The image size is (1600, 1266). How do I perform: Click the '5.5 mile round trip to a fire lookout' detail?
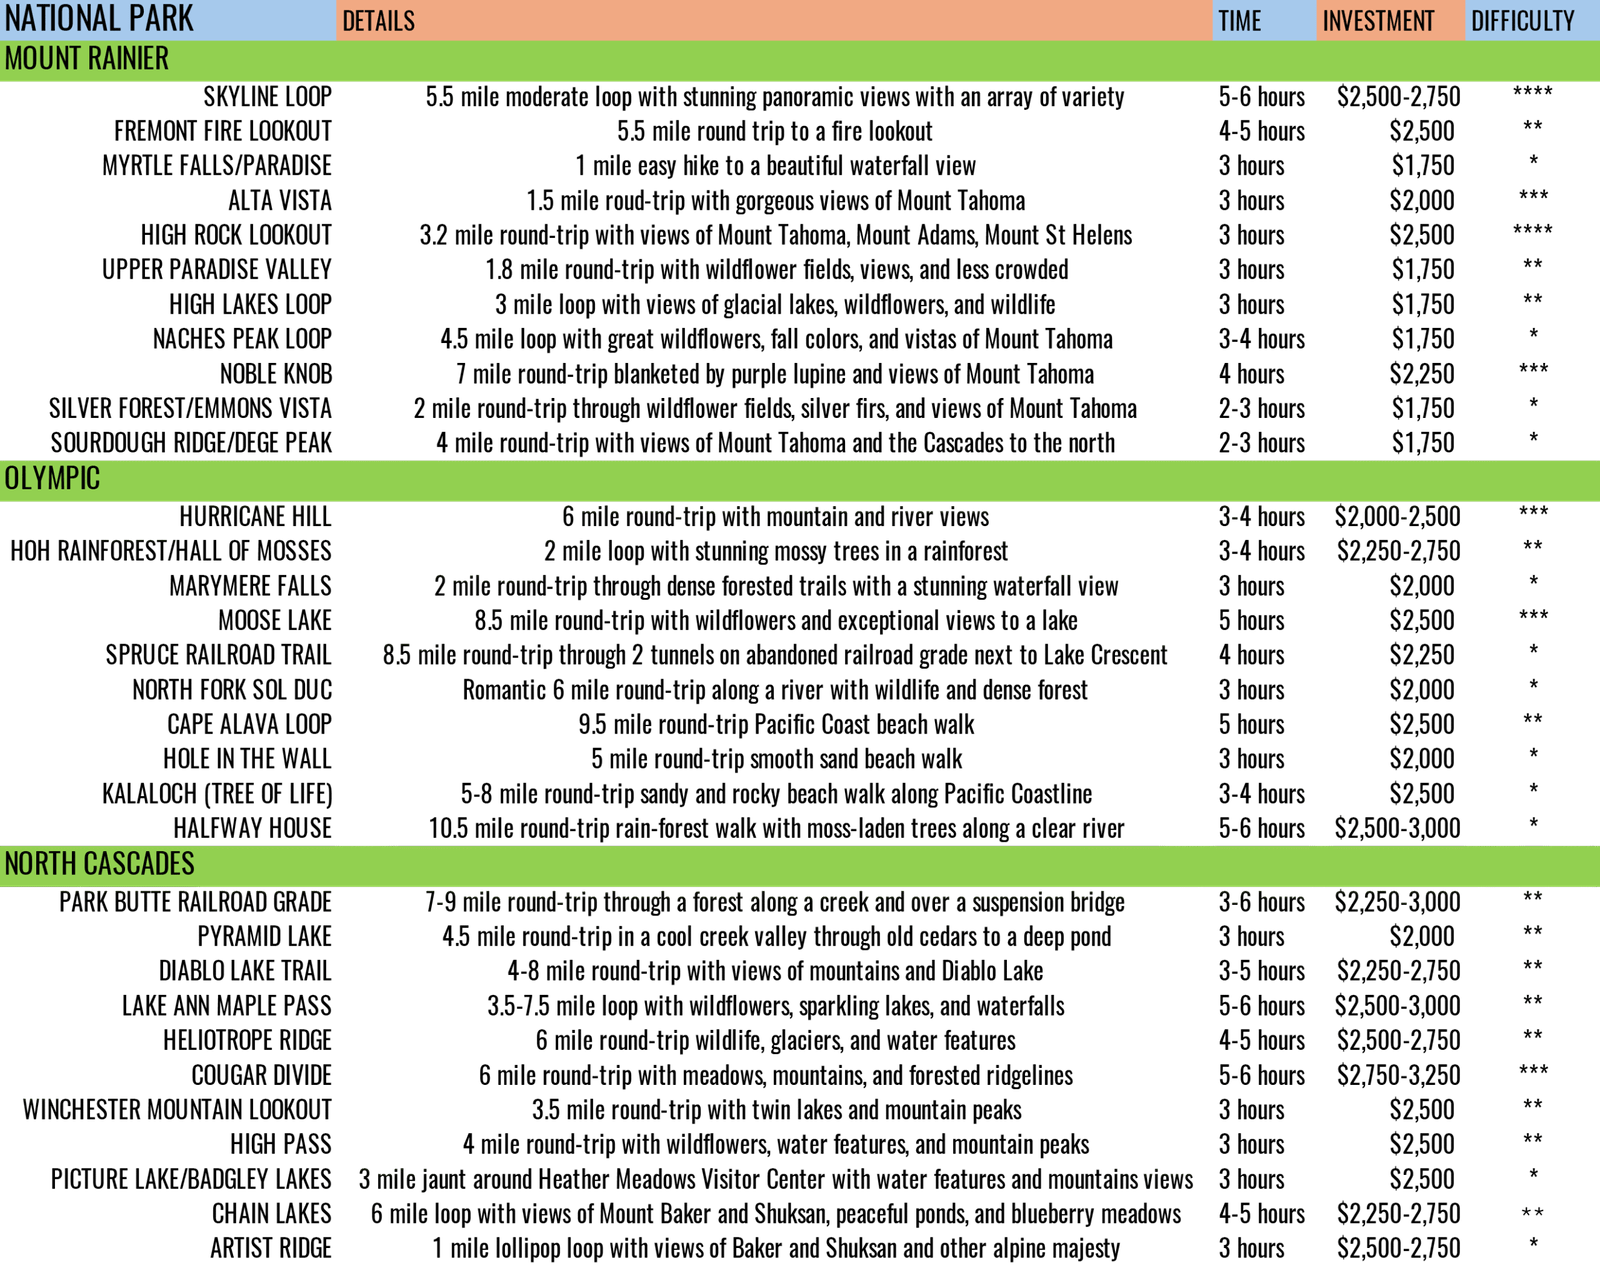pyautogui.click(x=775, y=131)
